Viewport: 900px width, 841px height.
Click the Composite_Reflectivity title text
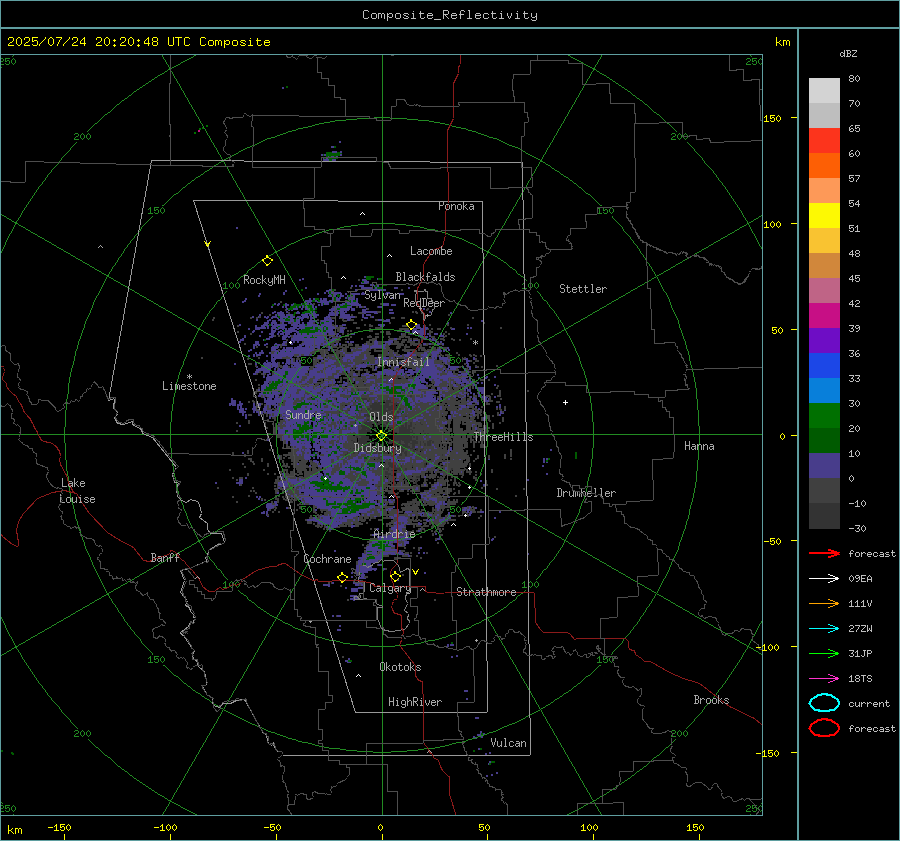click(x=449, y=15)
